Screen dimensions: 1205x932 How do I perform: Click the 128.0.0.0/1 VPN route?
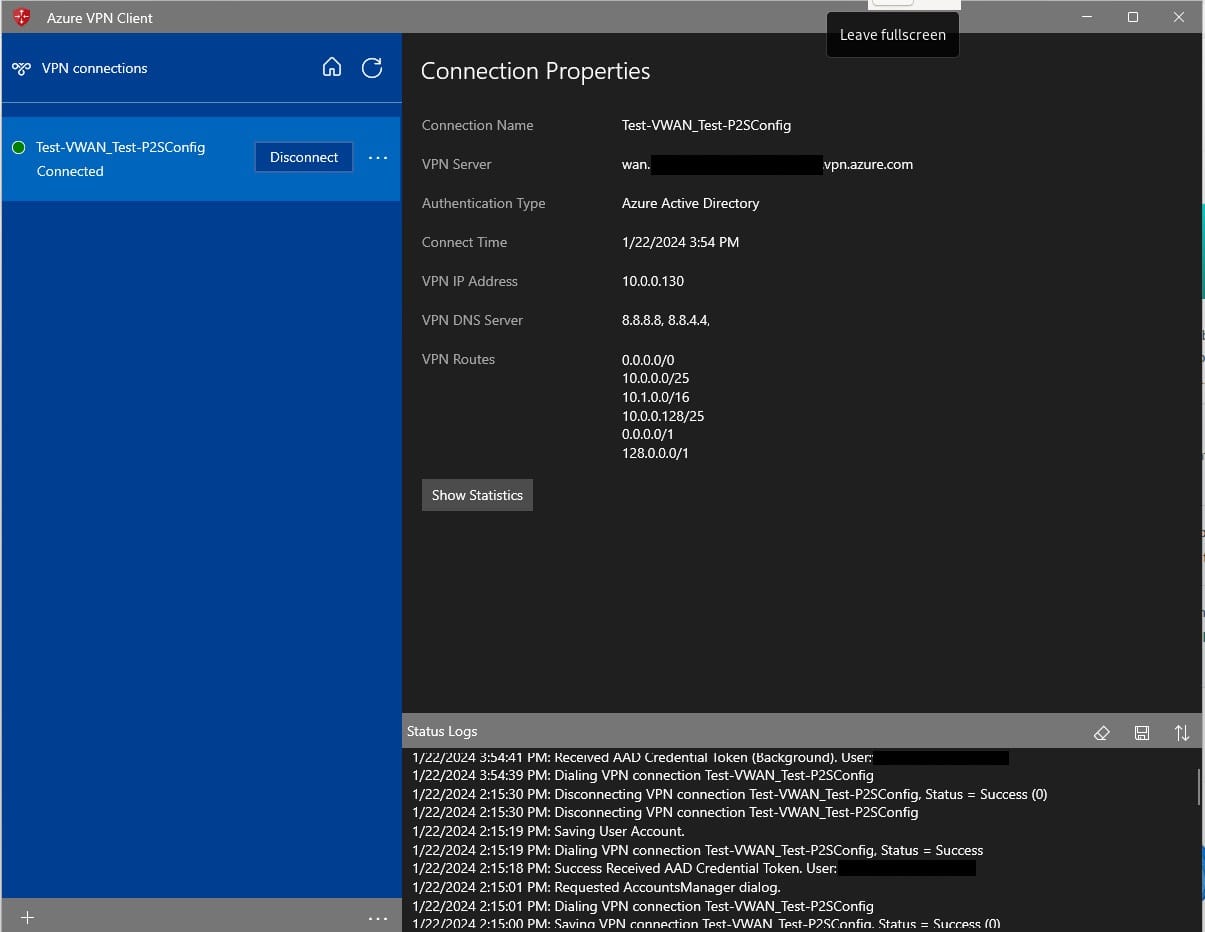655,453
